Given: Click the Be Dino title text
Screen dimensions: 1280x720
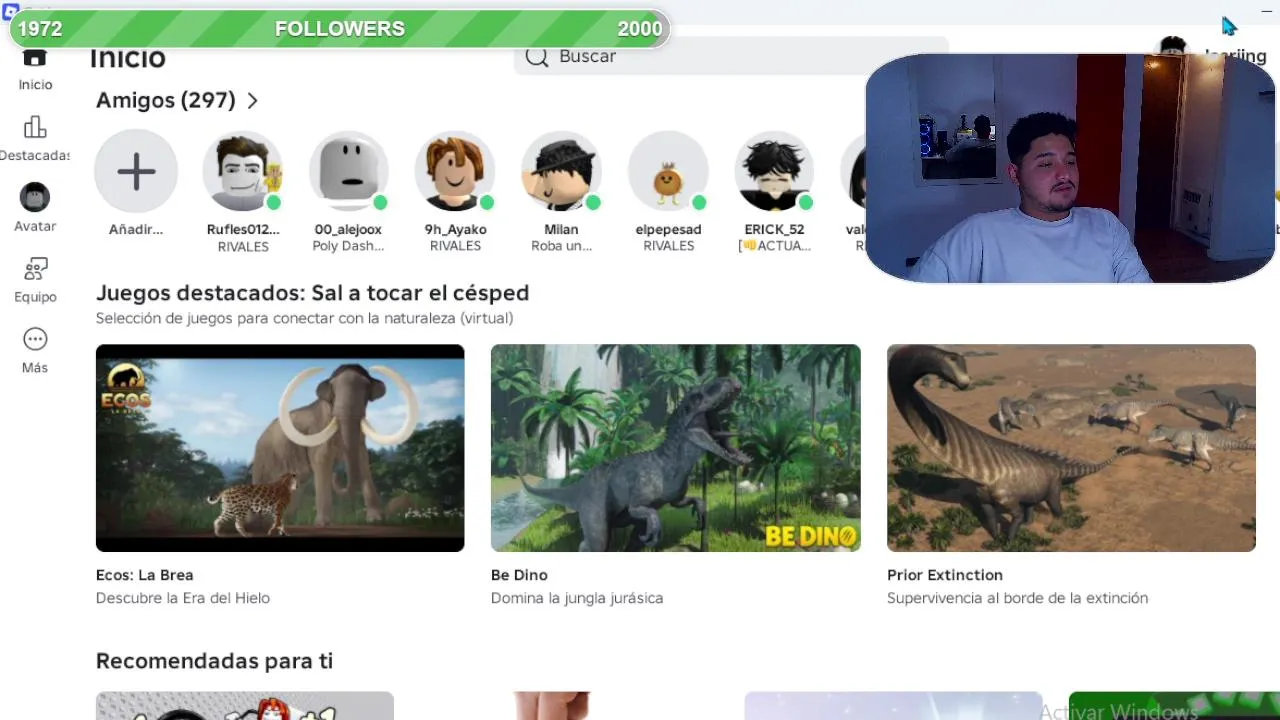Looking at the screenshot, I should (519, 575).
